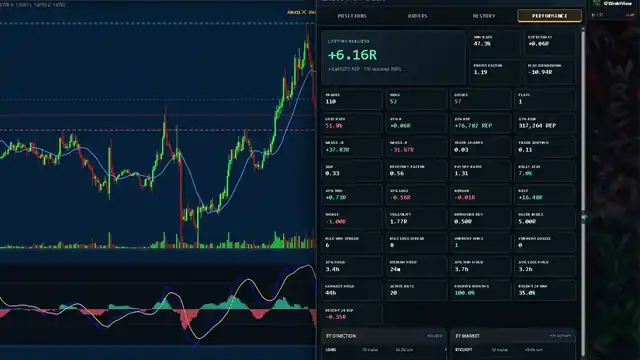
Task: Select the LONG row in By Direction
Action: pos(384,350)
